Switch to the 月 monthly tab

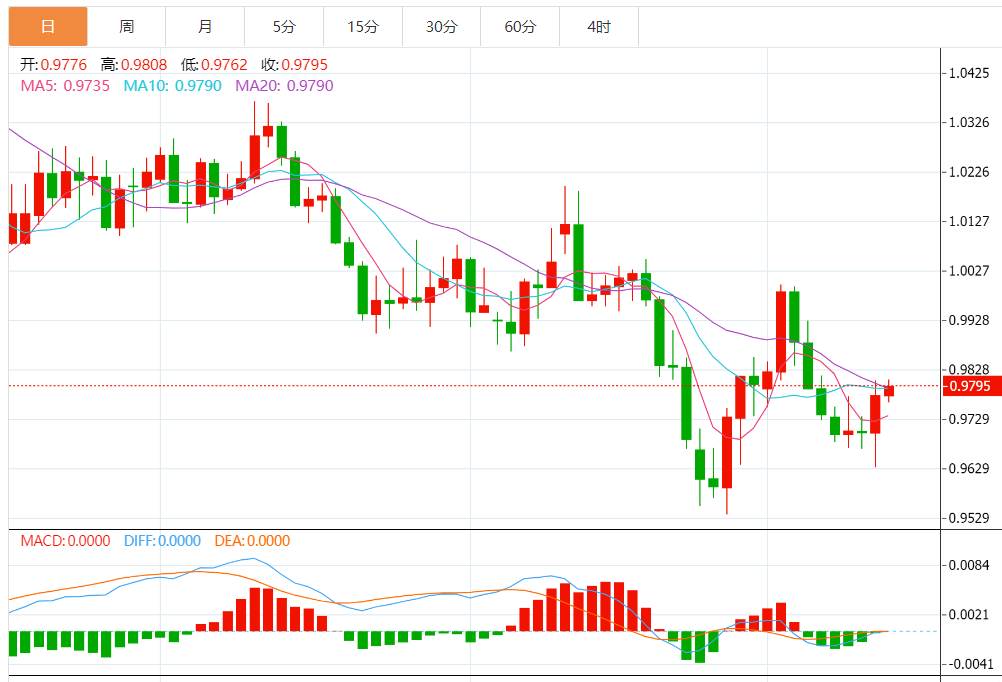tap(205, 27)
